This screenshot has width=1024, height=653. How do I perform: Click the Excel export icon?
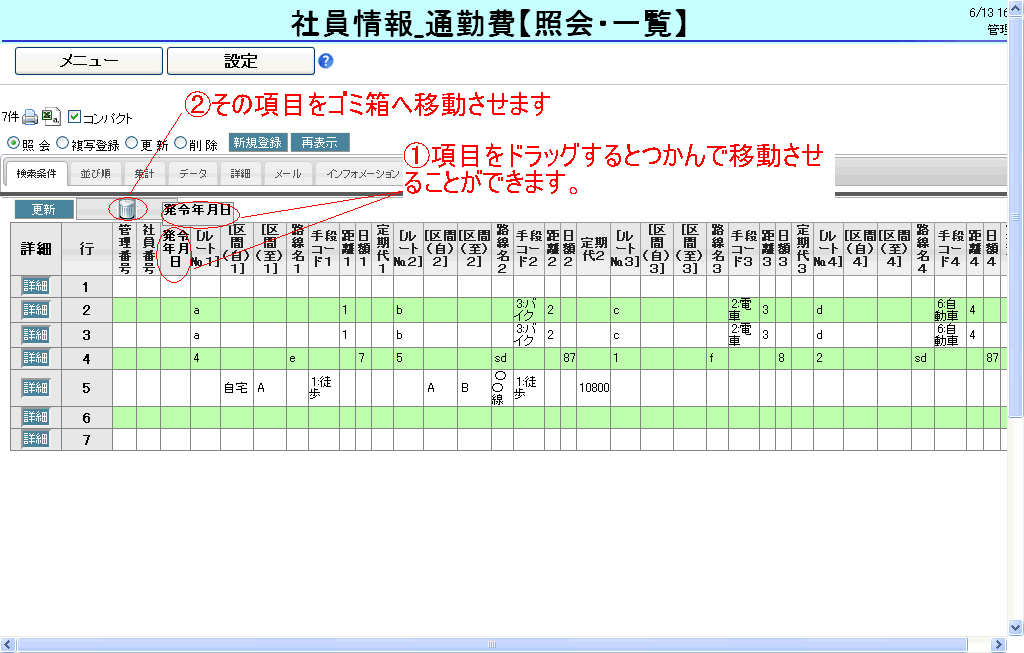pos(51,117)
